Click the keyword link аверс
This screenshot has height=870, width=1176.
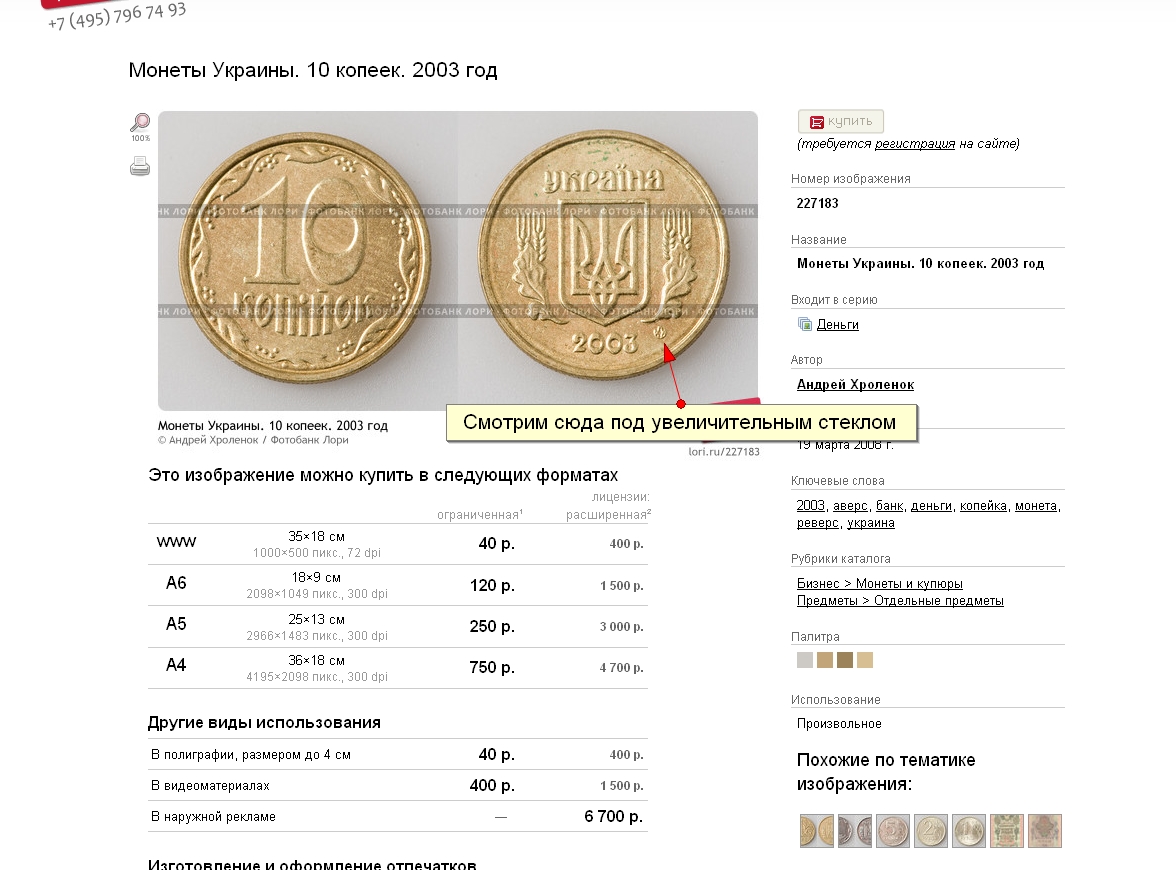tap(850, 506)
